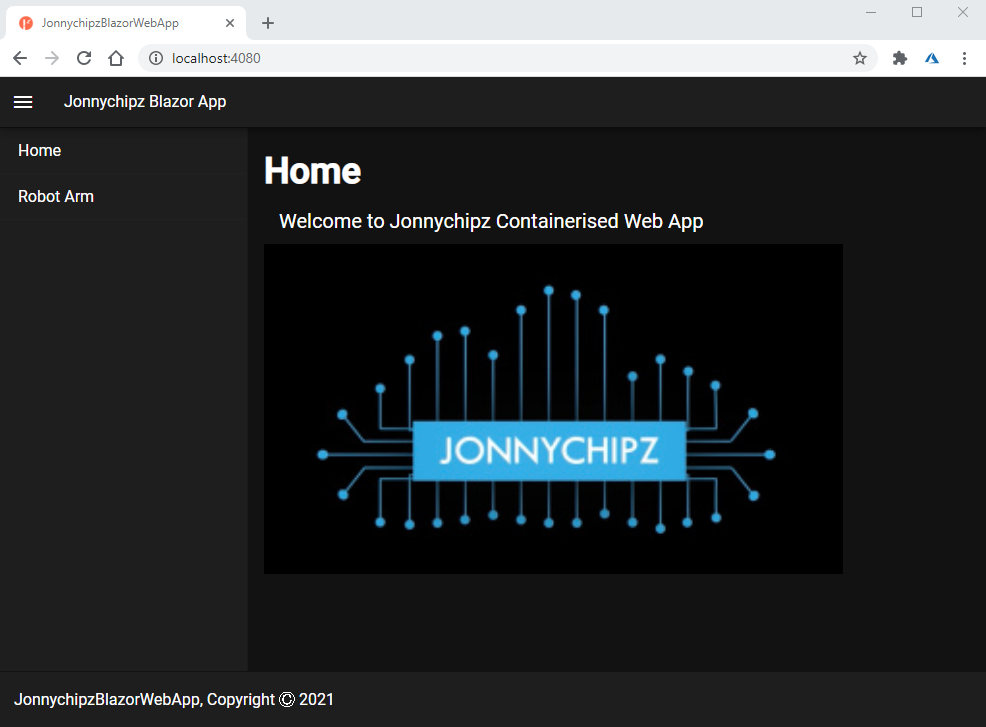Screen dimensions: 986x727
Task: Click the localhost:4080 address bar
Action: pyautogui.click(x=500, y=58)
